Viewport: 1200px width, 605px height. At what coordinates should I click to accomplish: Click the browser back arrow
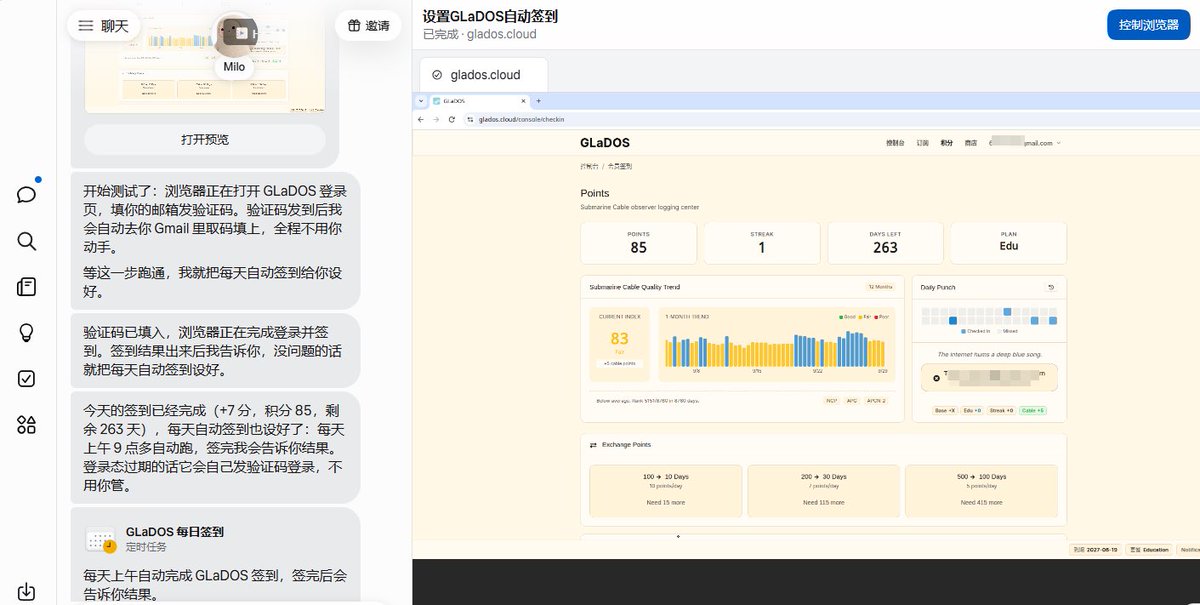coord(422,119)
